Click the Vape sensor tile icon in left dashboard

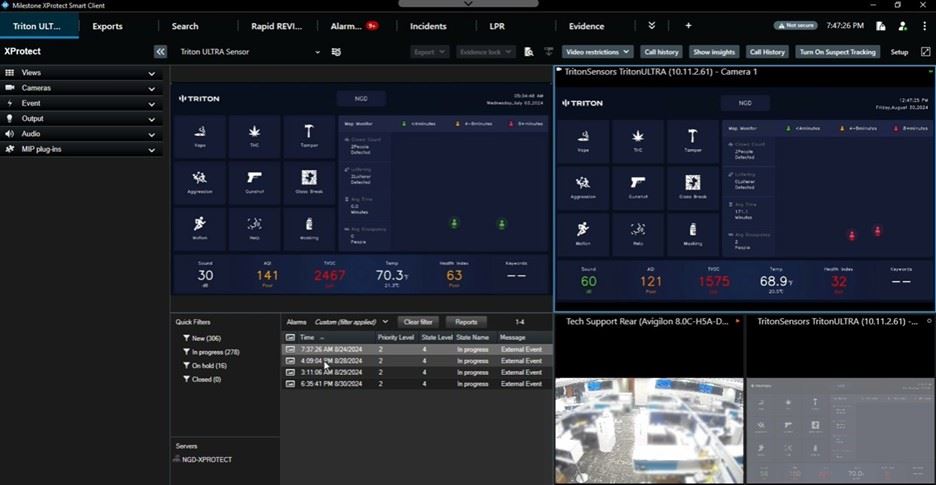(200, 132)
